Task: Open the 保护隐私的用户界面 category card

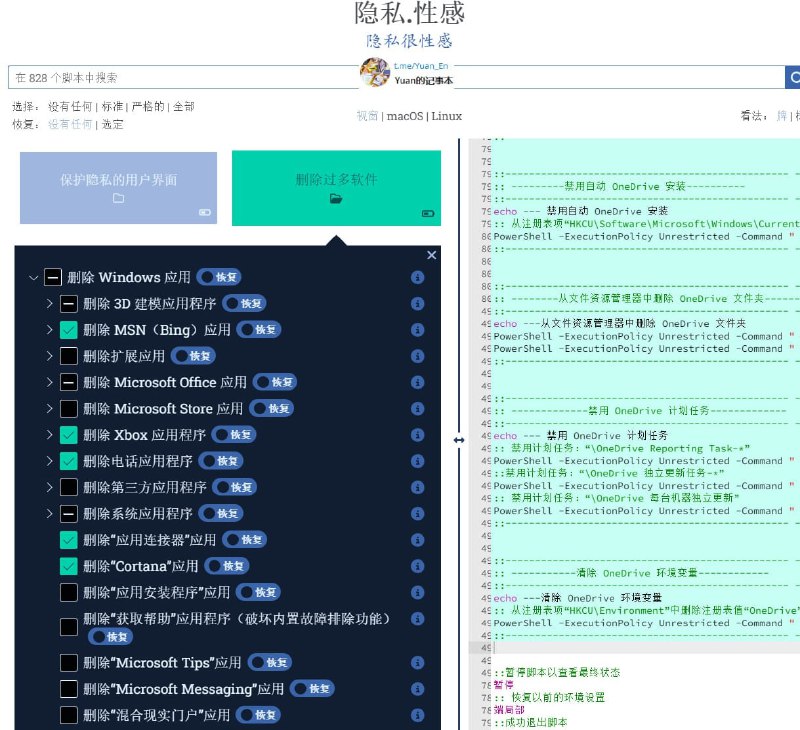Action: tap(118, 188)
